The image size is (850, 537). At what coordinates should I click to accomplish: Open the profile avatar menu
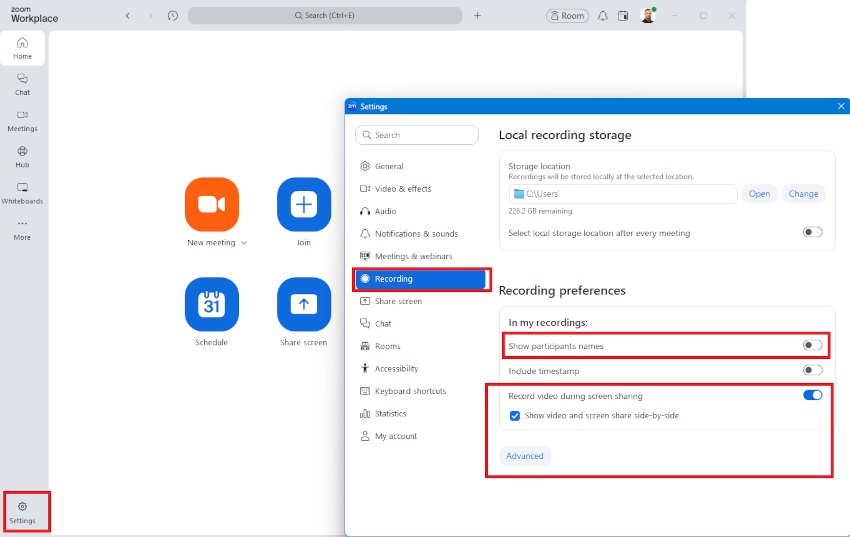point(648,16)
